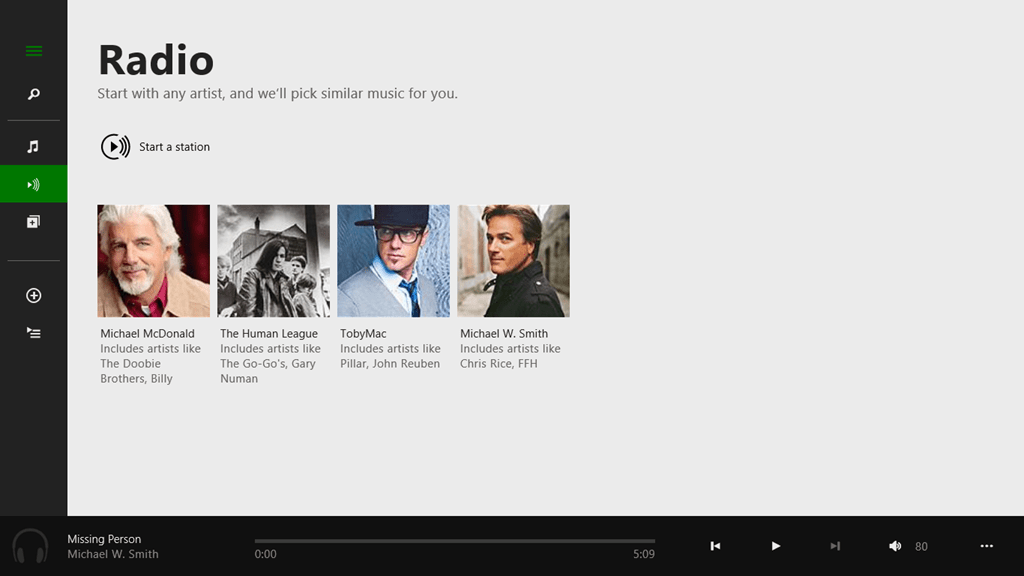Click the Start a station label
The width and height of the screenshot is (1024, 576).
pyautogui.click(x=174, y=147)
